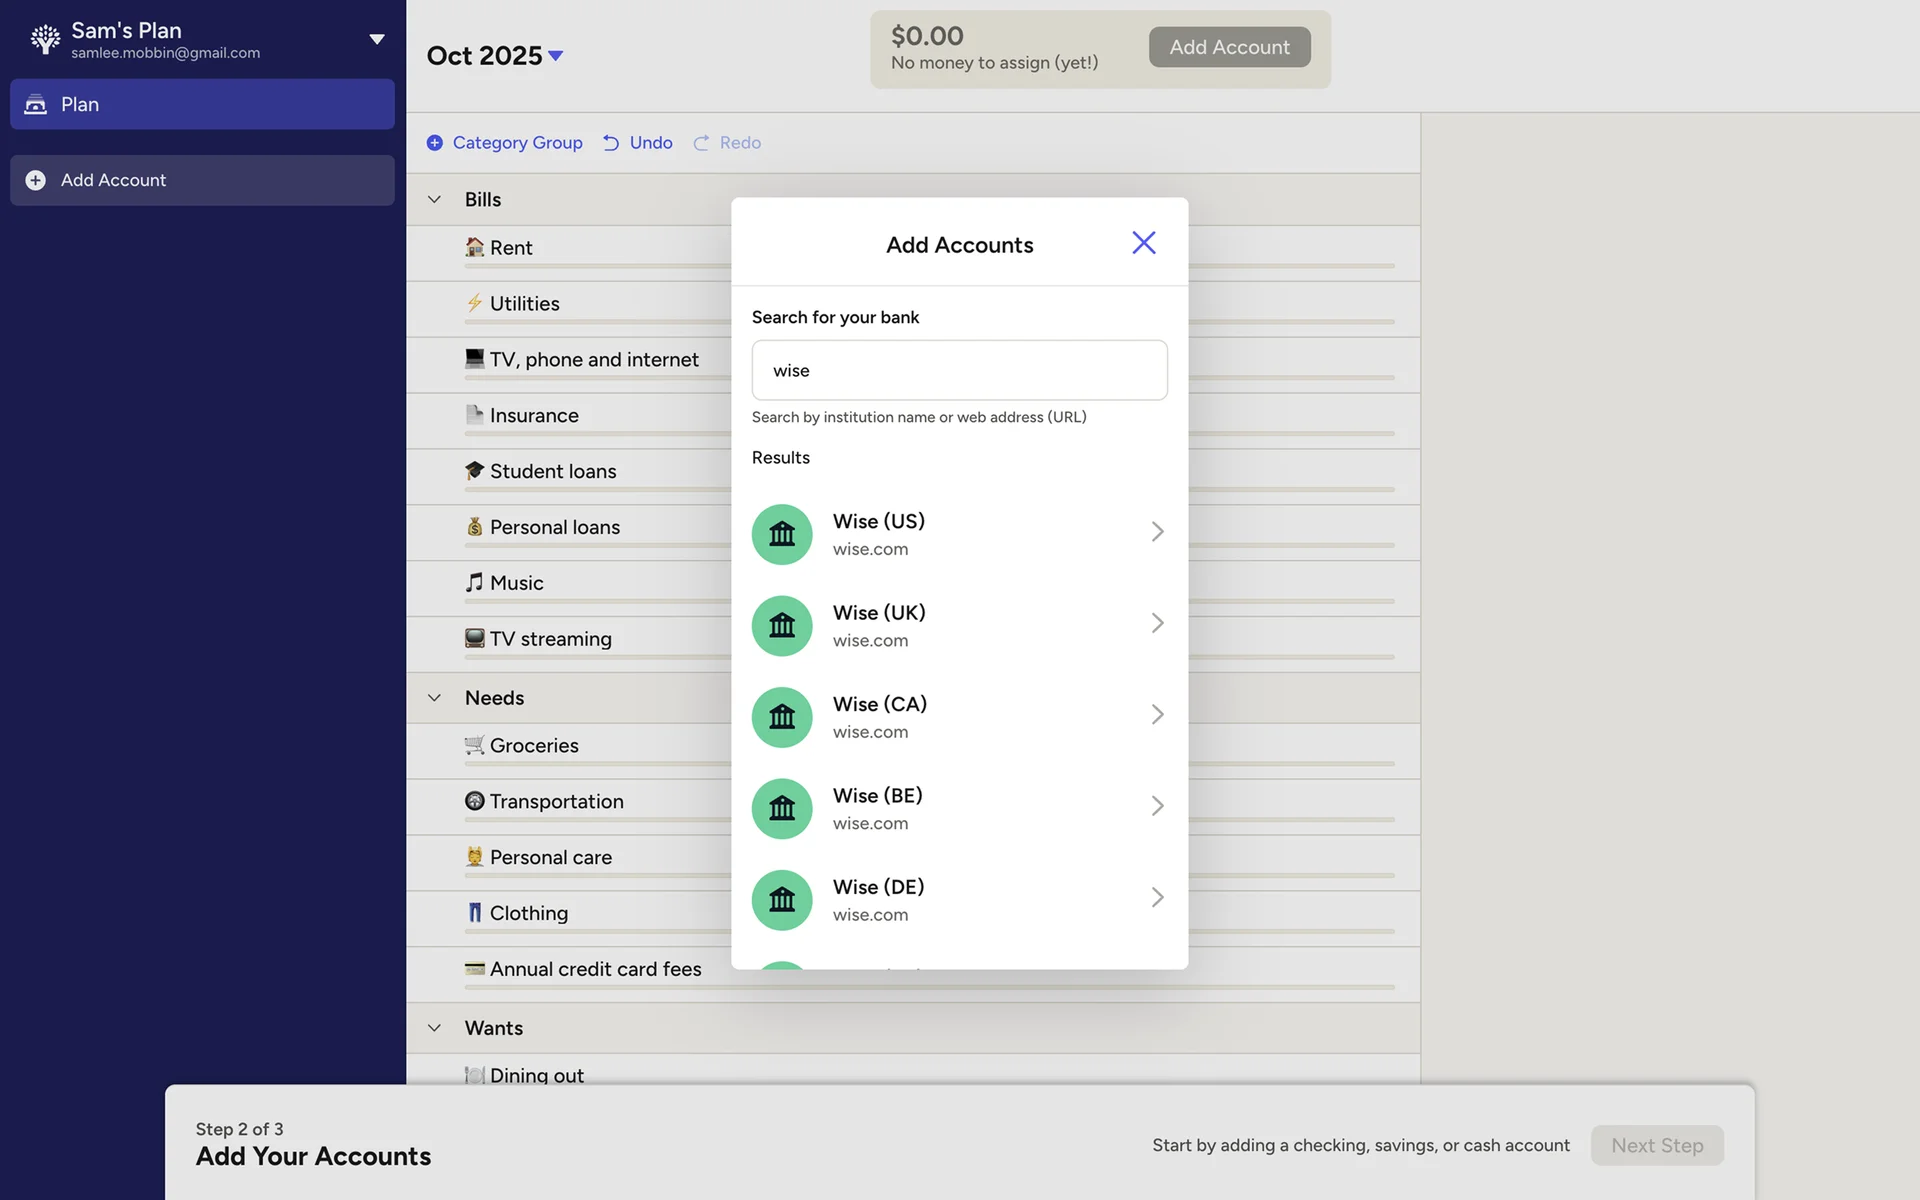Select the Wise (BE) result
Viewport: 1920px width, 1200px height.
pyautogui.click(x=958, y=808)
